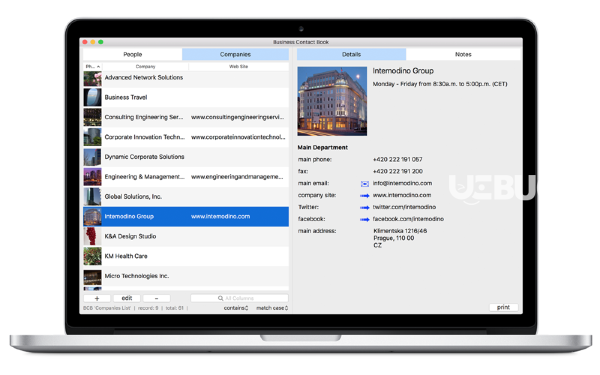The width and height of the screenshot is (600, 375).
Task: Click Consulting Engineering thumbnail photo
Action: click(93, 117)
